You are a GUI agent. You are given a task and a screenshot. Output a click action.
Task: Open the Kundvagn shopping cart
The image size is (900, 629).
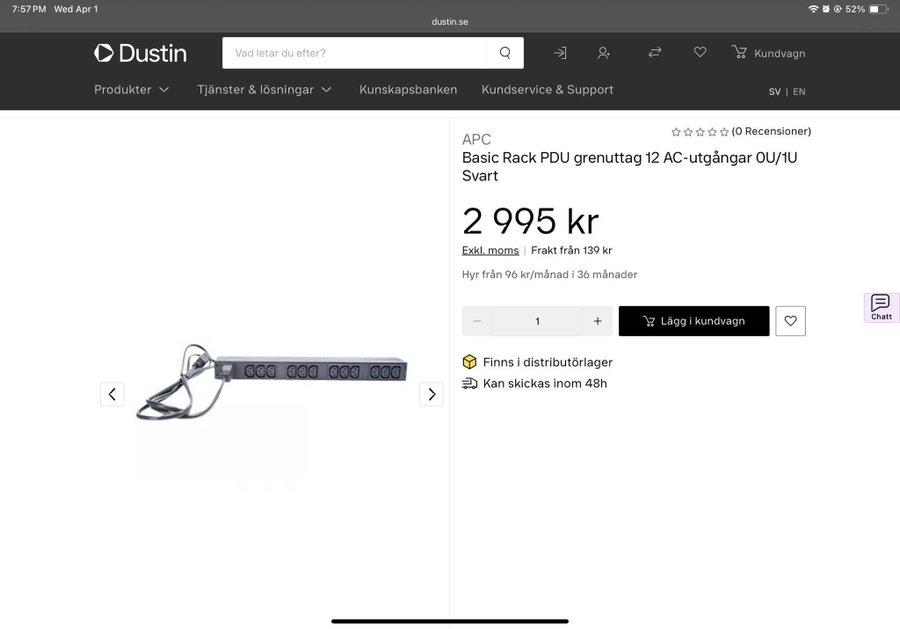click(x=768, y=53)
